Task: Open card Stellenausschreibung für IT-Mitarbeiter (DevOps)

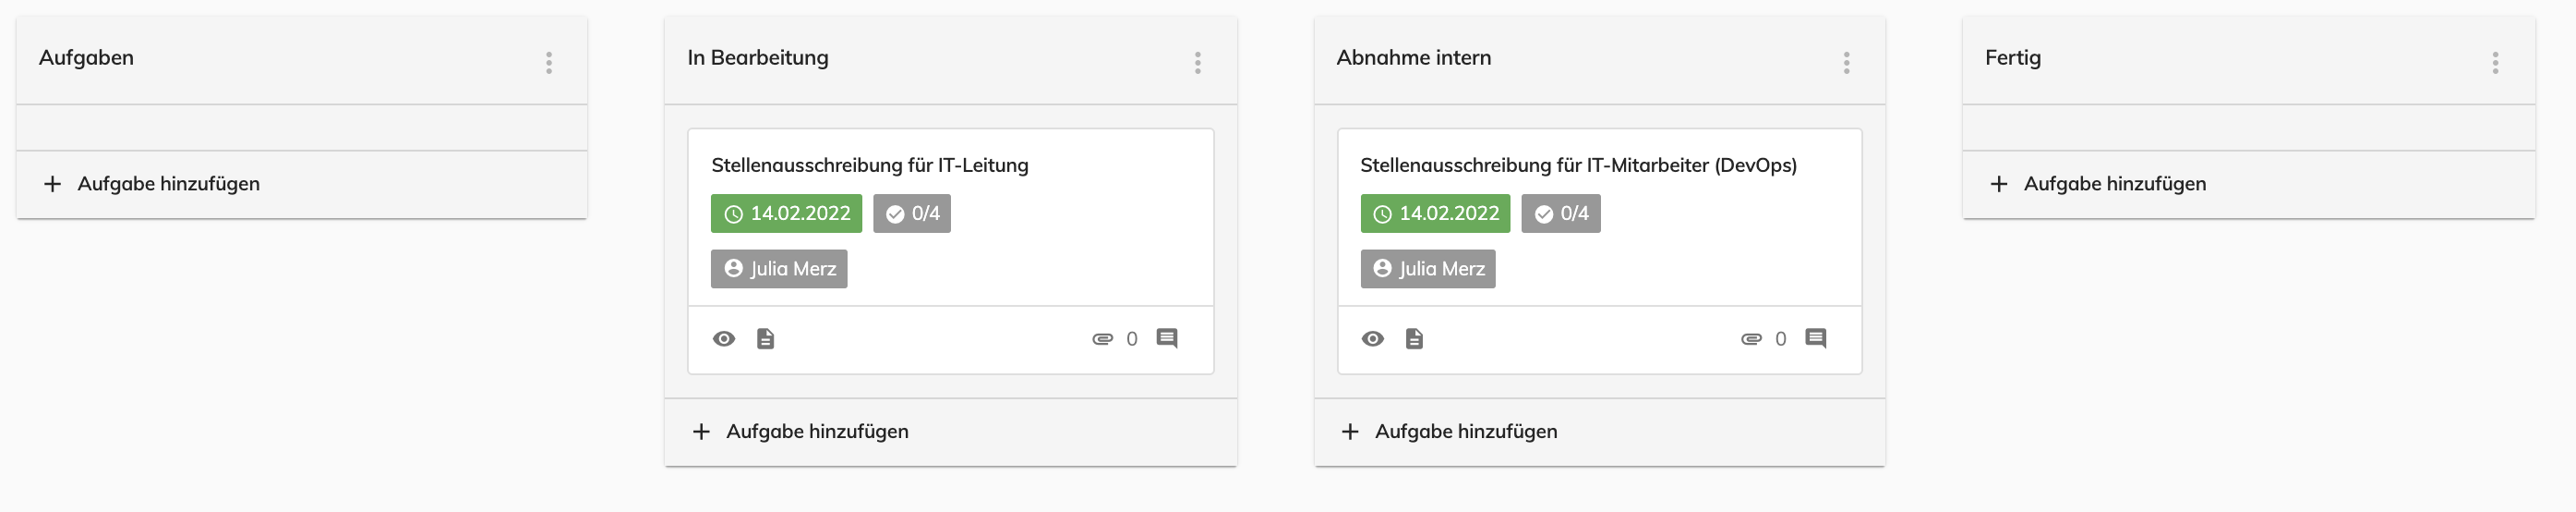Action: click(x=1578, y=166)
